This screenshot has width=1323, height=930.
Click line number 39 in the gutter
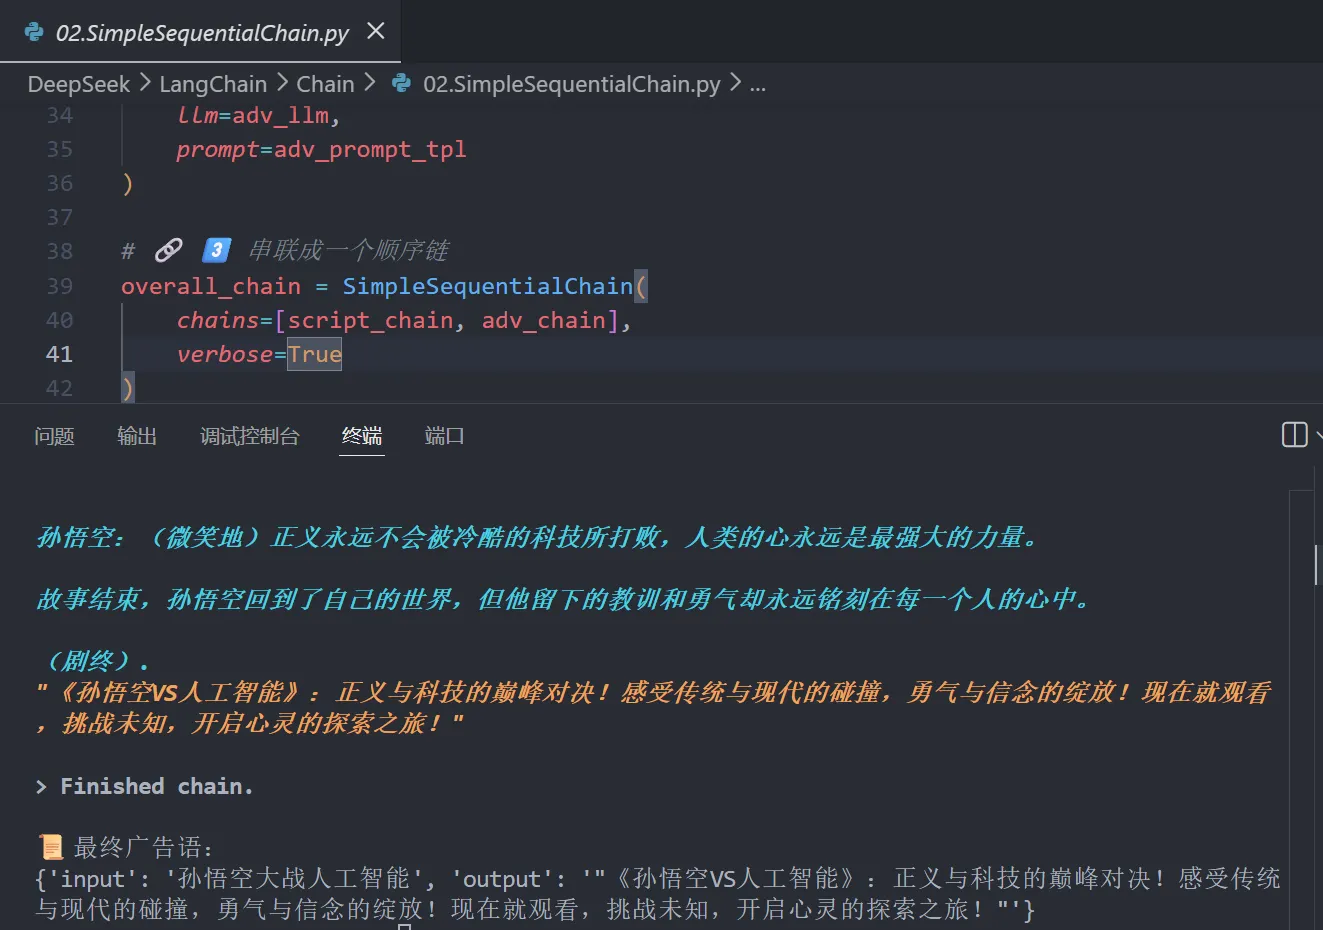[59, 286]
